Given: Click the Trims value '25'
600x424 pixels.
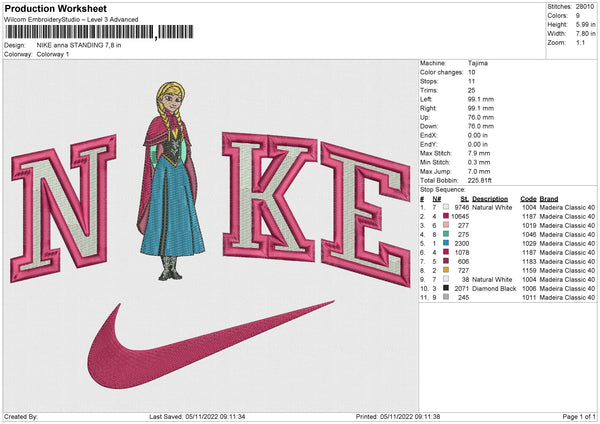Looking at the screenshot, I should tap(471, 90).
